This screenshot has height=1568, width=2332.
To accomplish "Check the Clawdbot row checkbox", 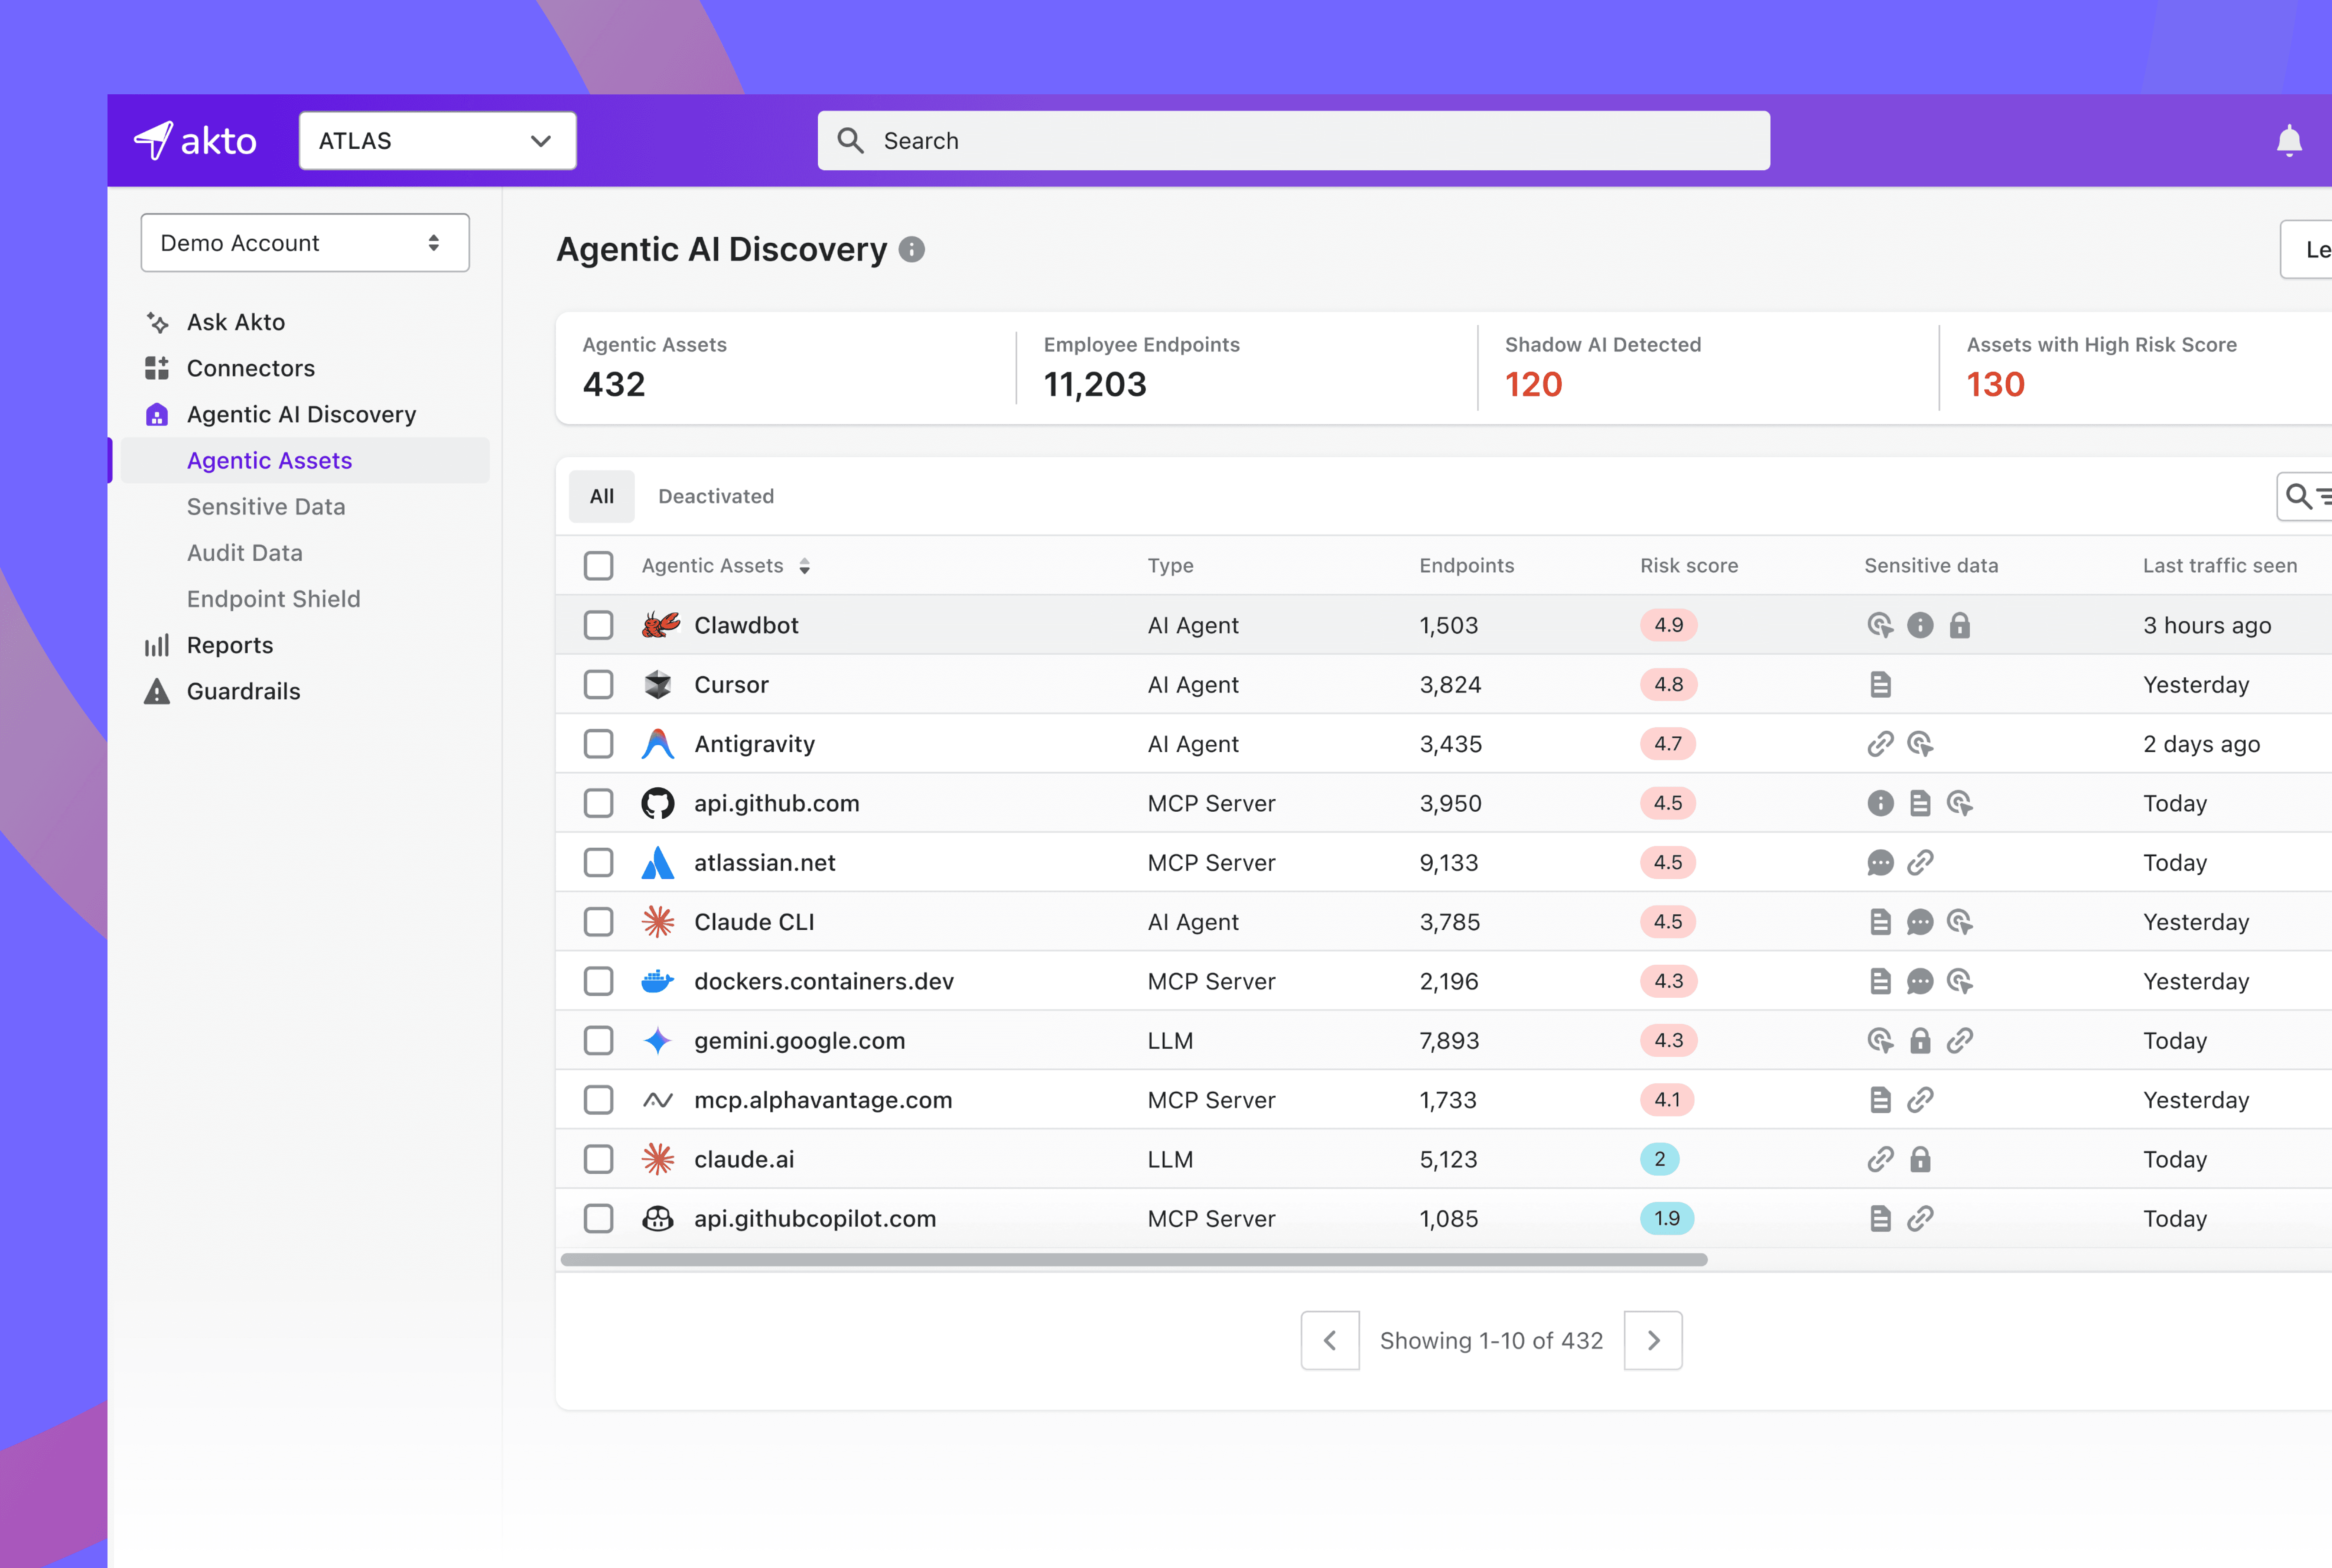I will pyautogui.click(x=598, y=625).
